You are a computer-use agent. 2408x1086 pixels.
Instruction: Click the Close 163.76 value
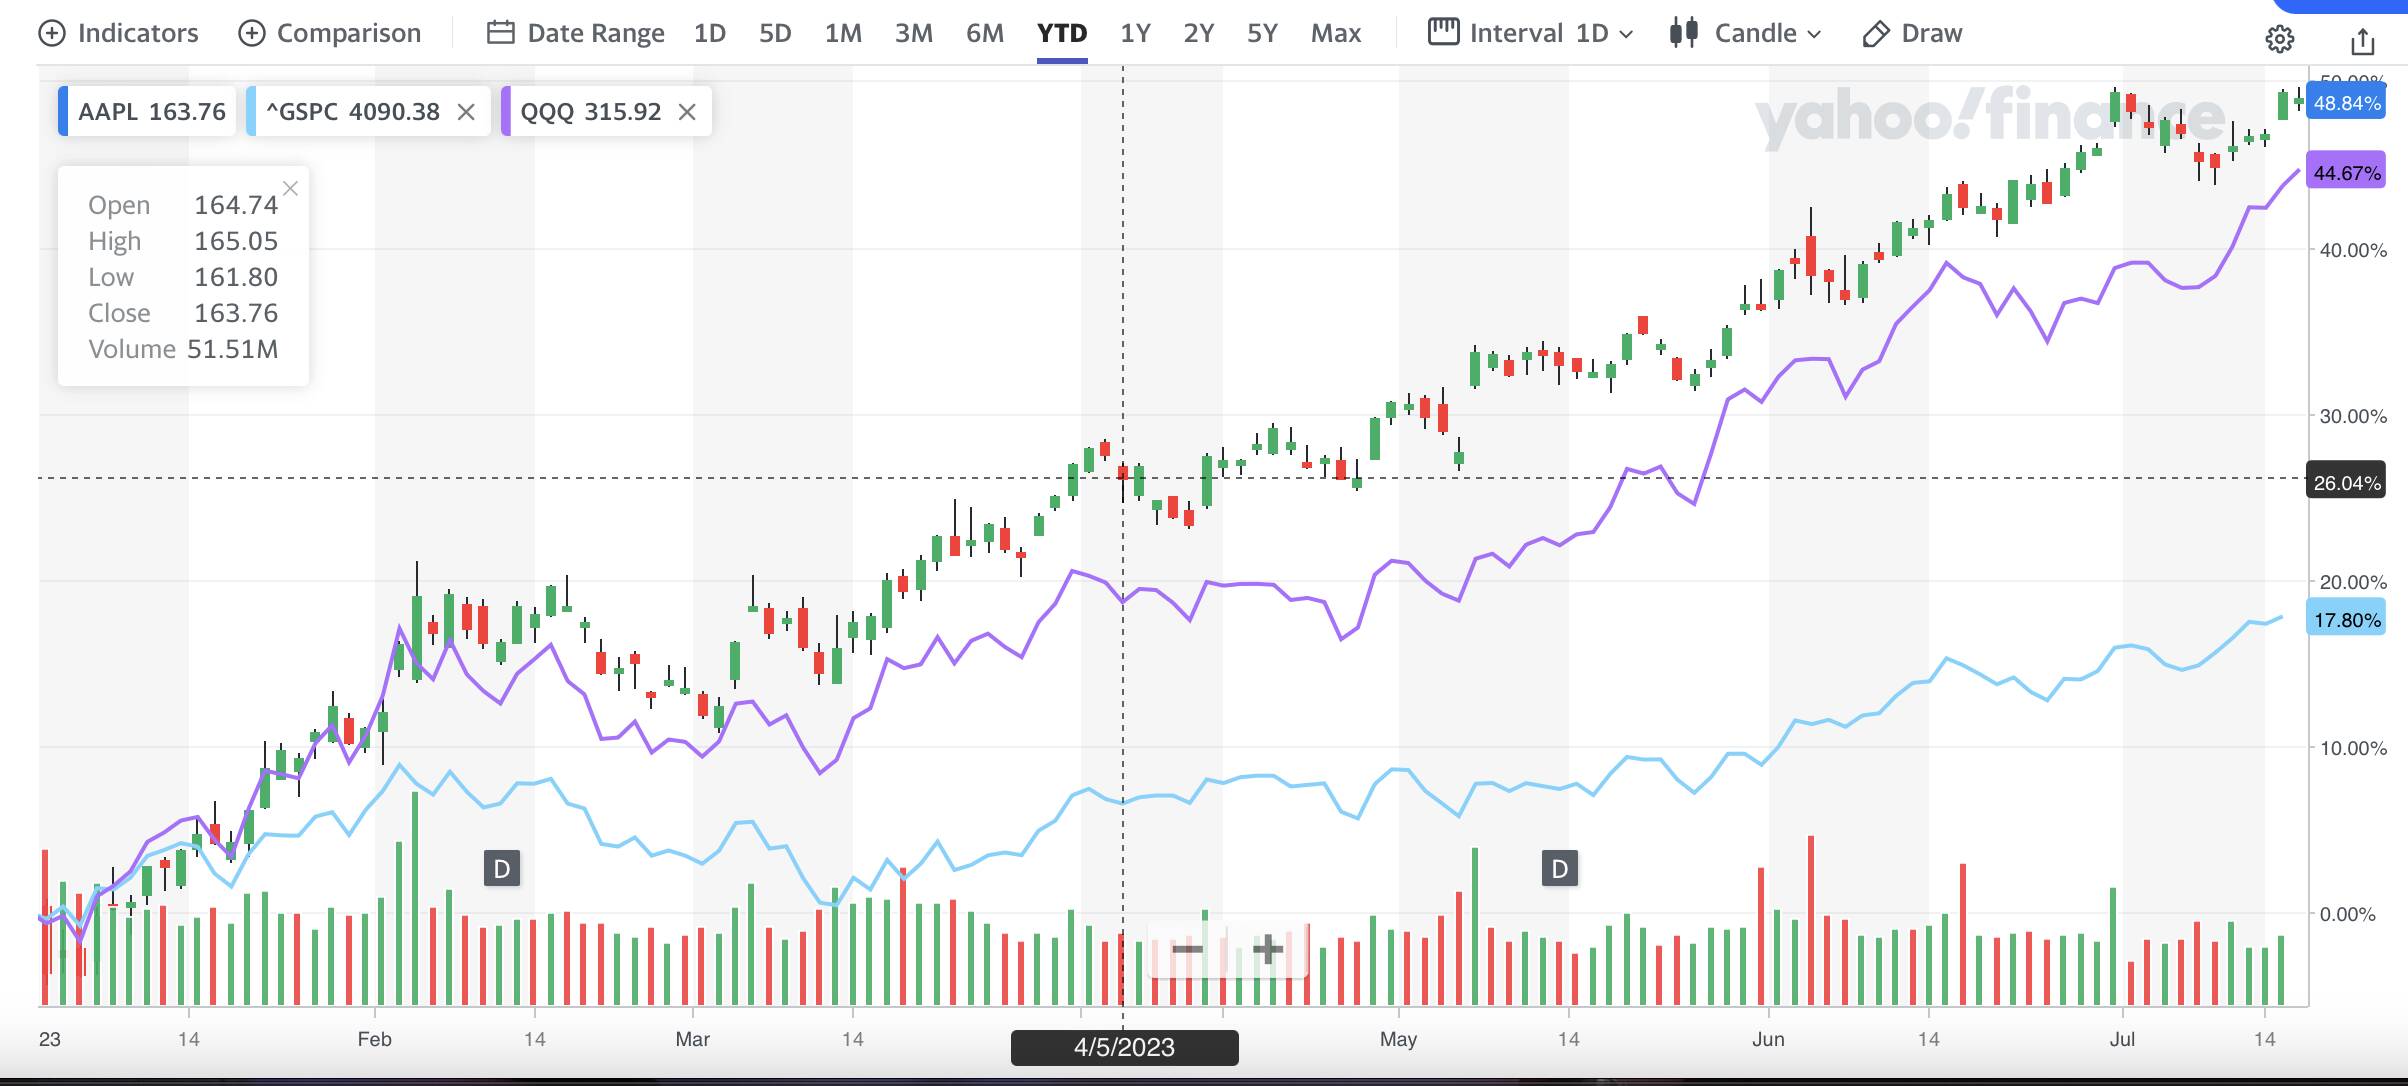pyautogui.click(x=236, y=313)
